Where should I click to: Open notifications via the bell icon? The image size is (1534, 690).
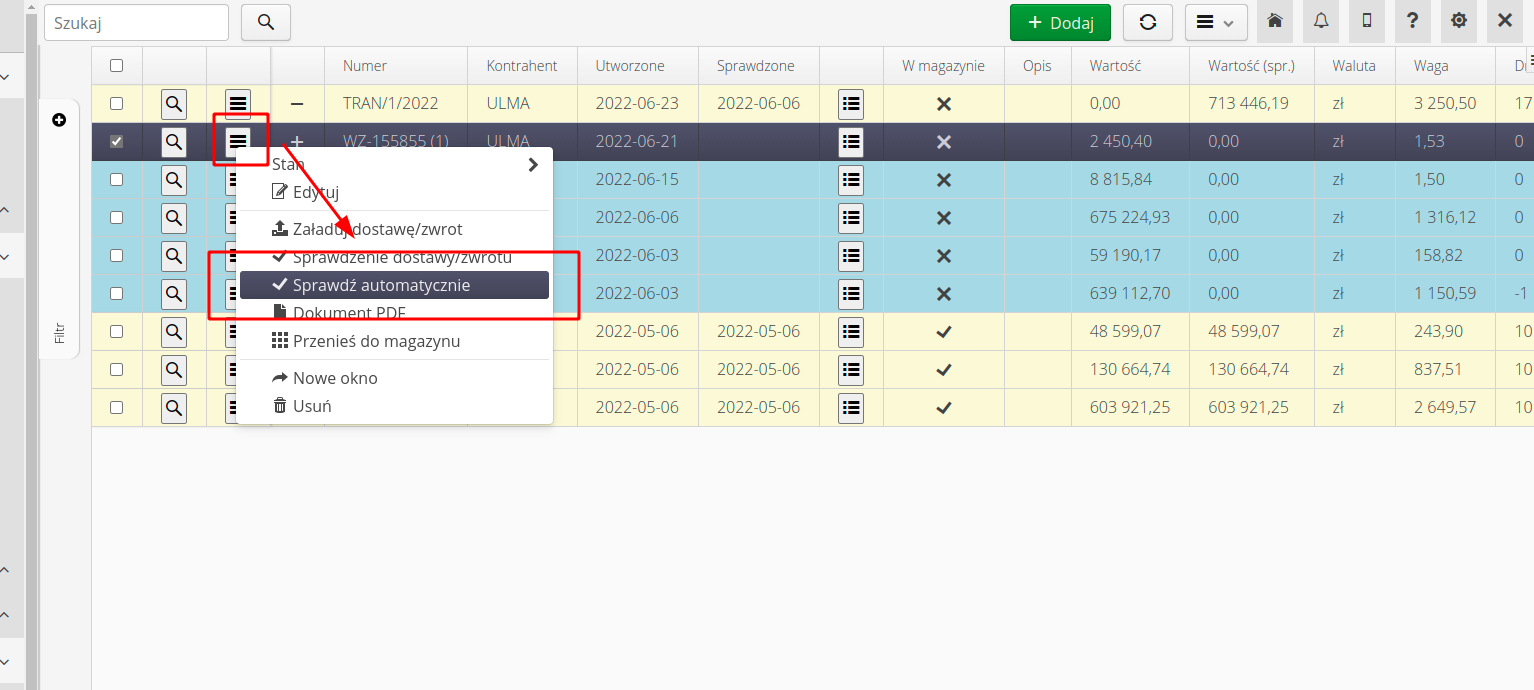1321,21
